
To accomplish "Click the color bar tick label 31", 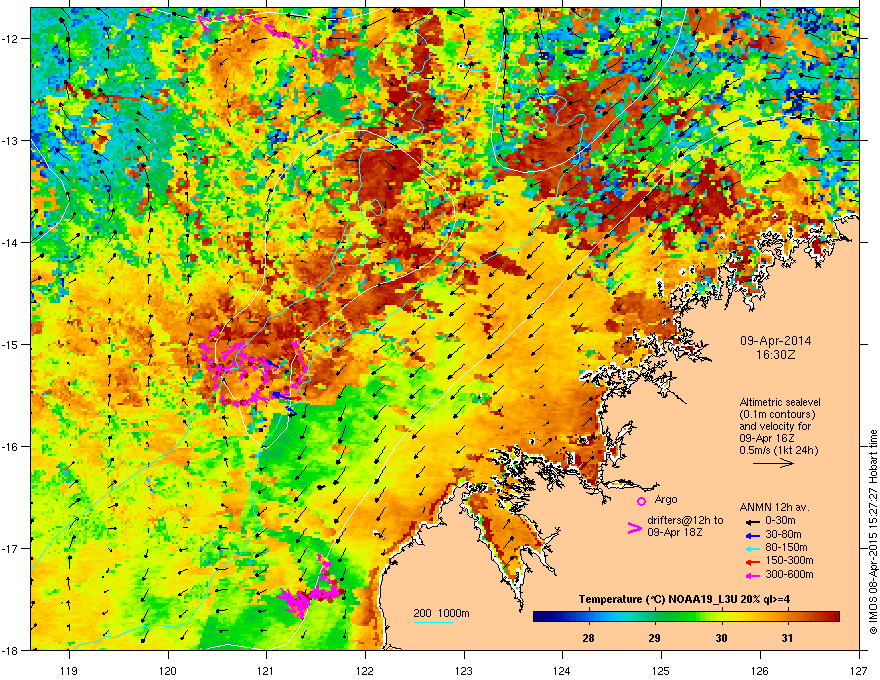I will (787, 638).
